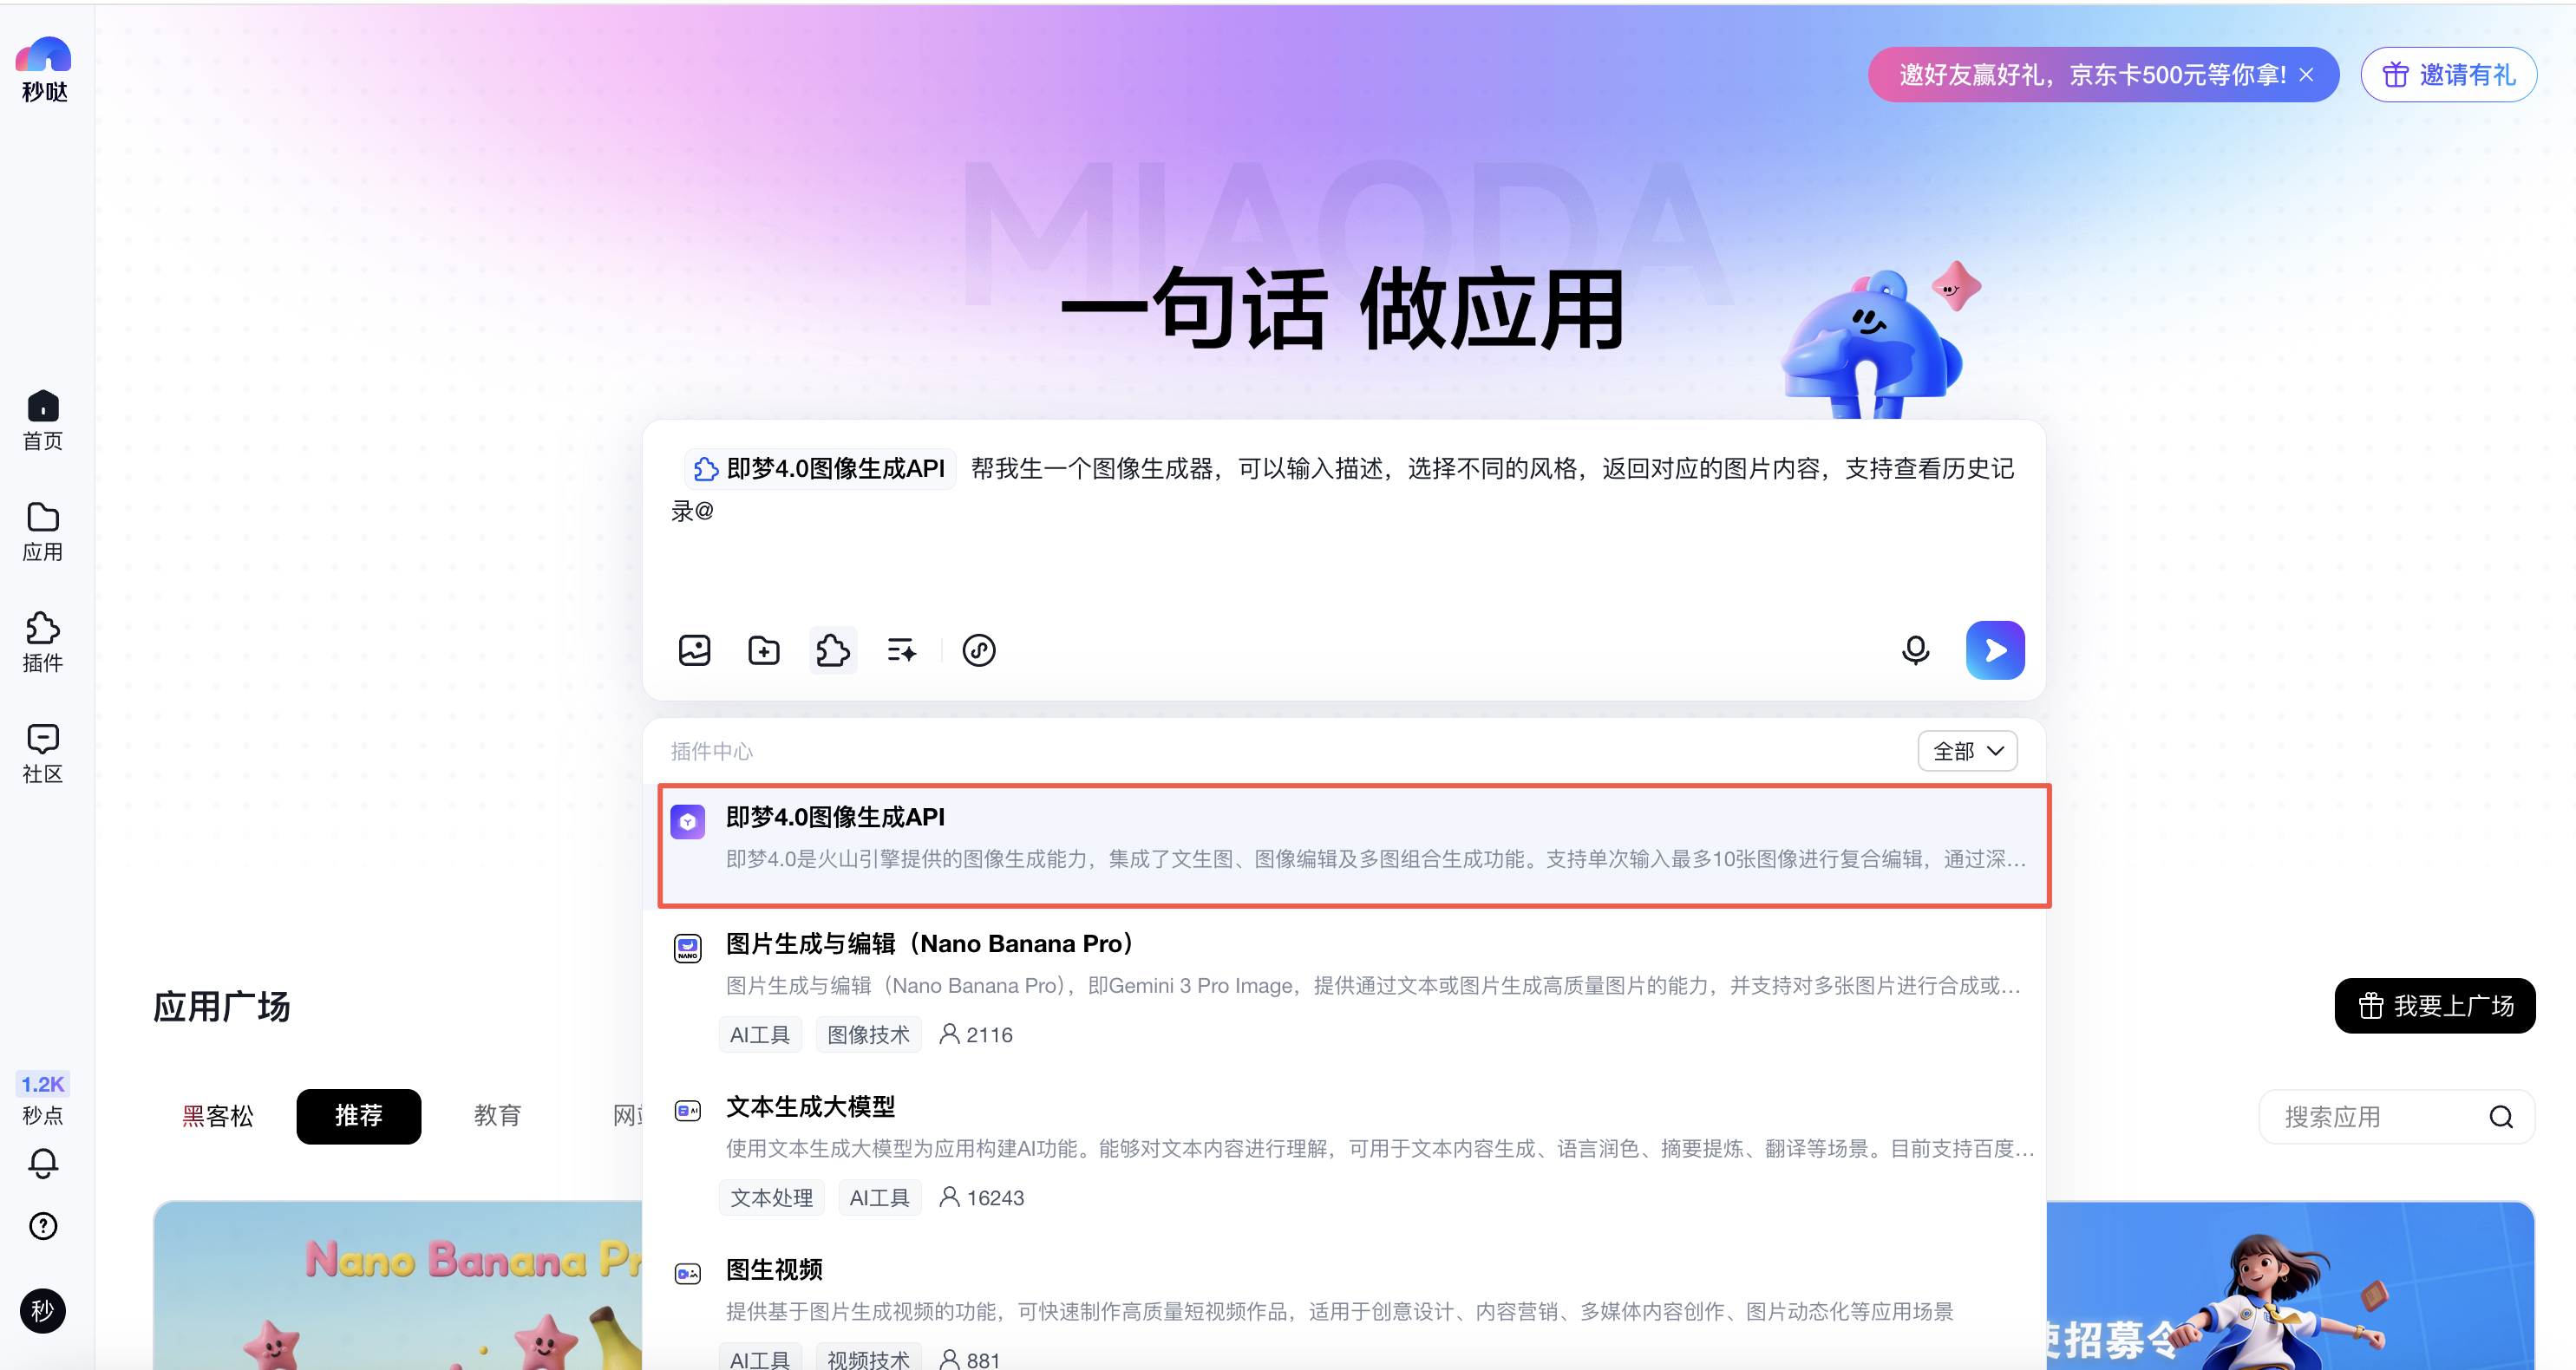2576x1370 pixels.
Task: Send the prompt with the blue arrow button
Action: click(1995, 650)
